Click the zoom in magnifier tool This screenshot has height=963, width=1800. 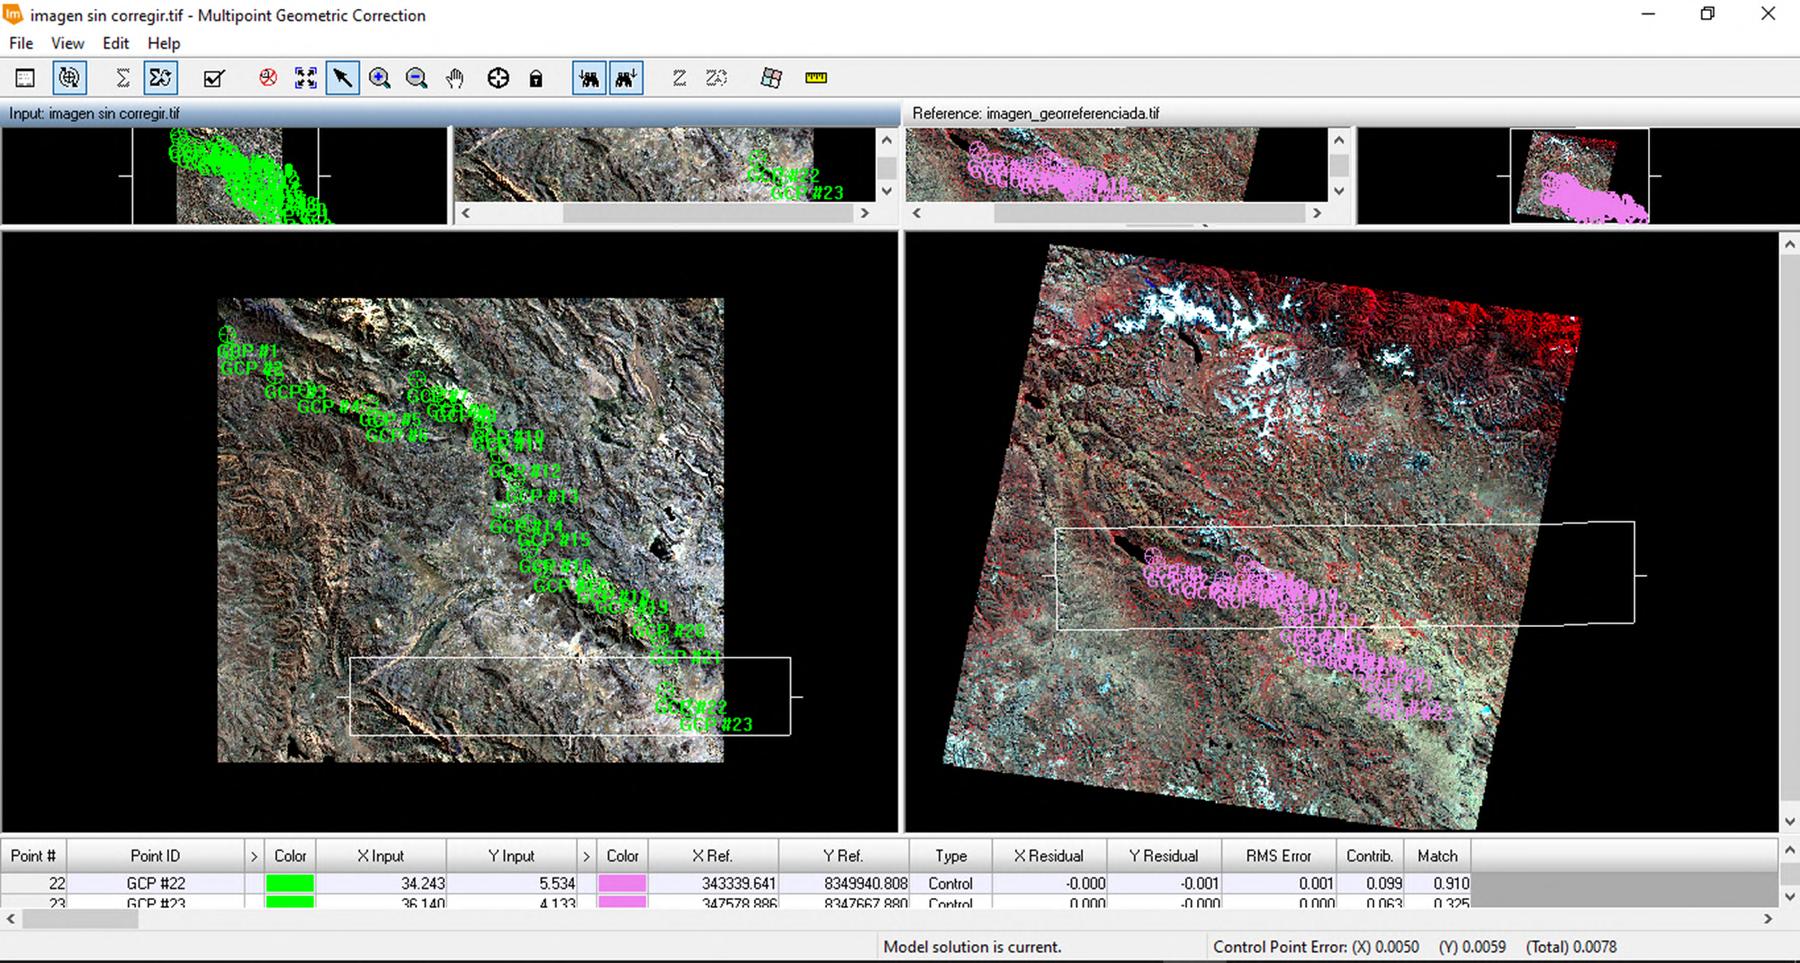(x=379, y=78)
